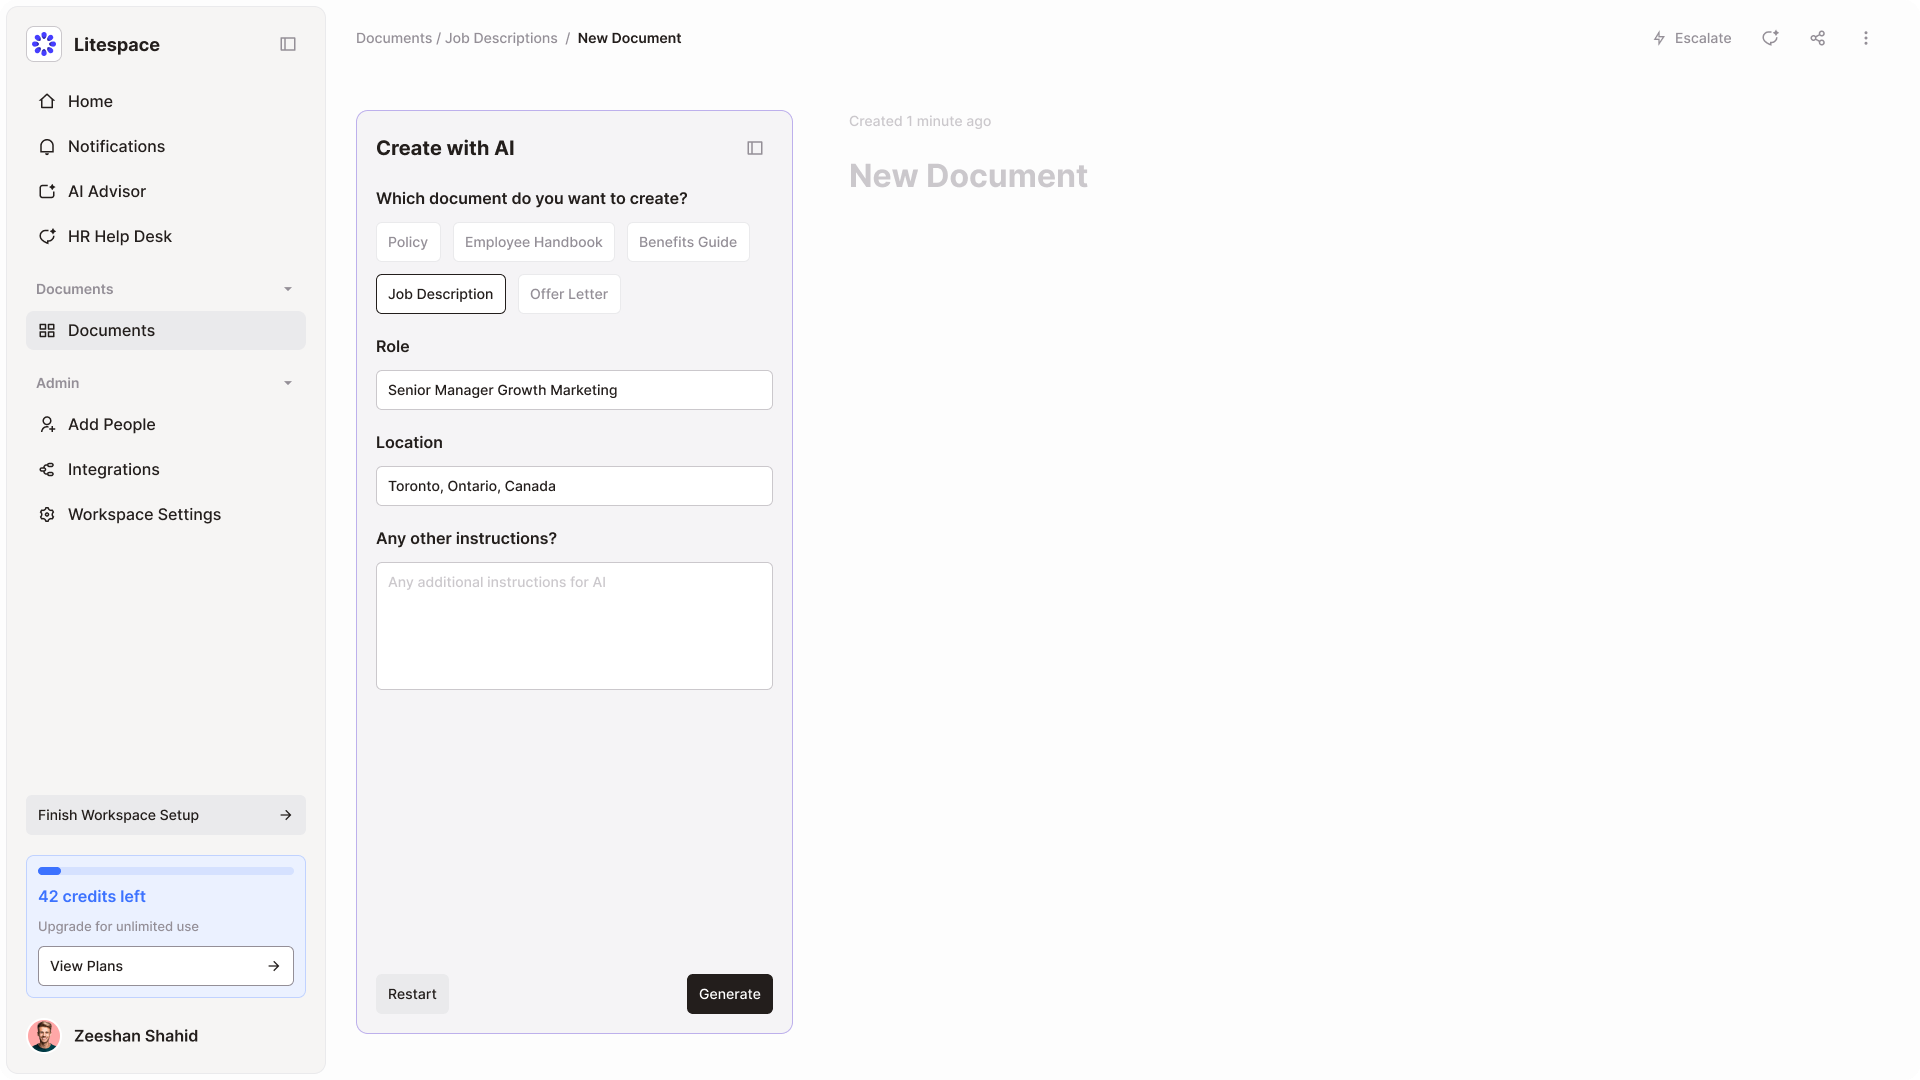Choose Employee Handbook document type
Screen dimensions: 1920x1080
tap(533, 242)
